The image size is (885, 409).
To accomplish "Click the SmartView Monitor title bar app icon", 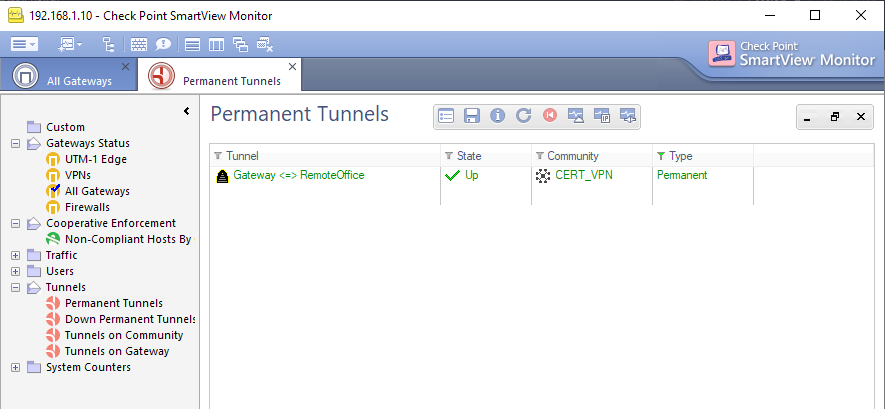I will pos(16,15).
